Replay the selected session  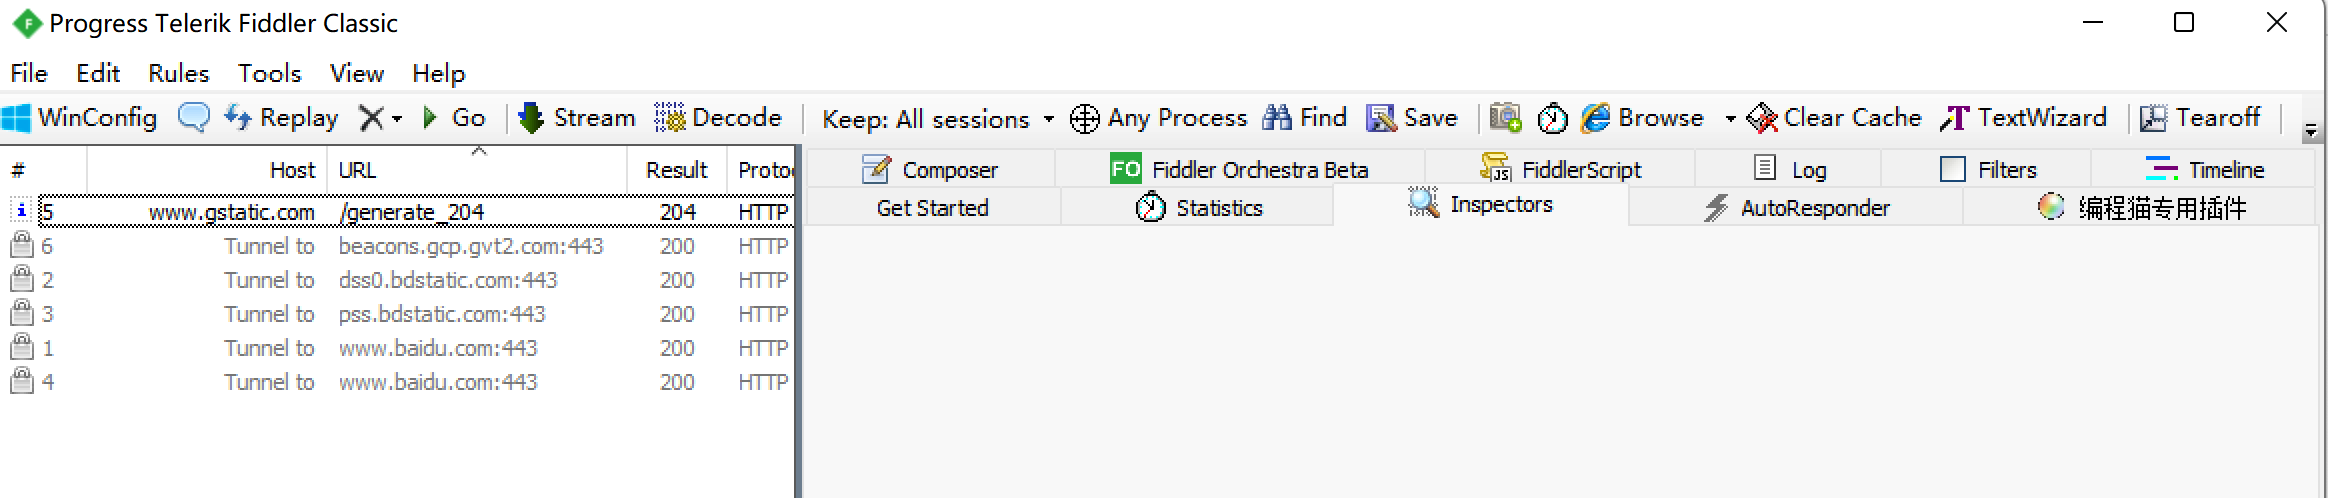281,118
